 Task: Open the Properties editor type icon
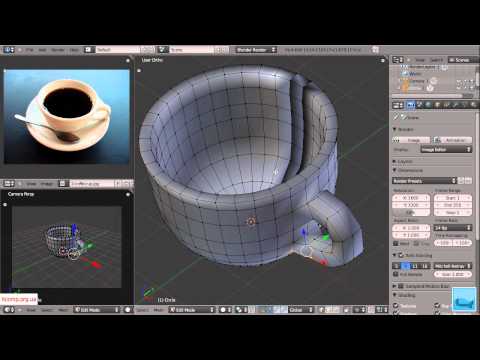coord(397,105)
